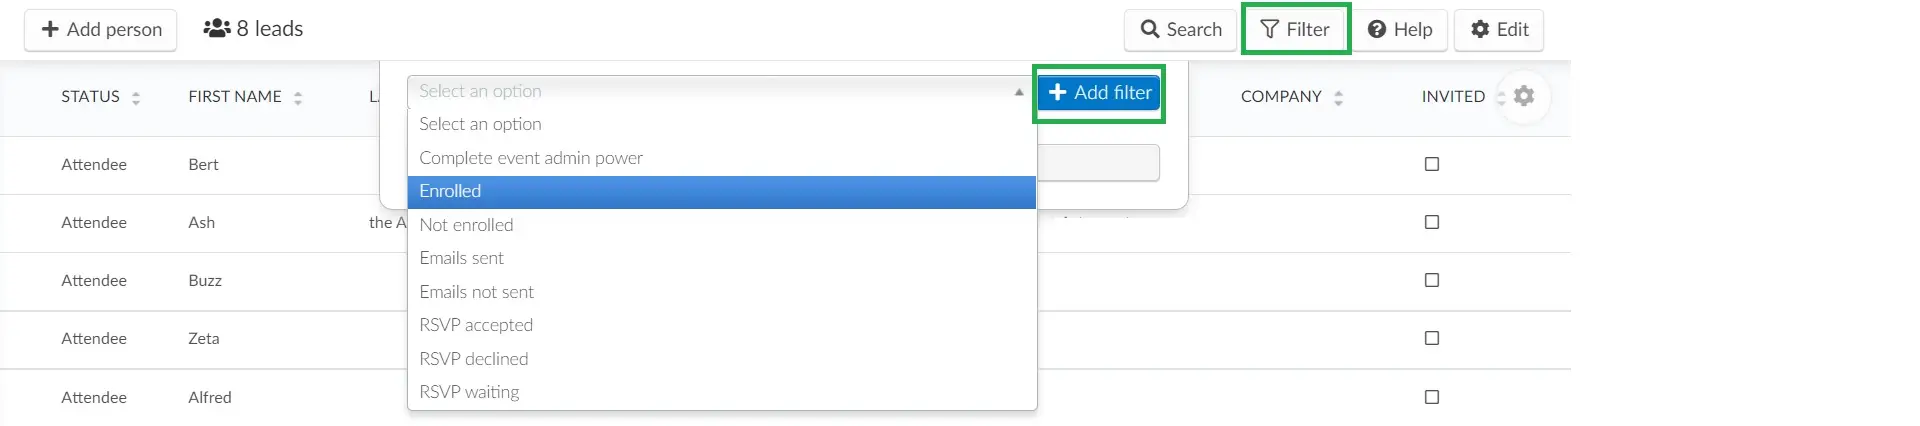
Task: Open Edit gear button
Action: pos(1499,30)
